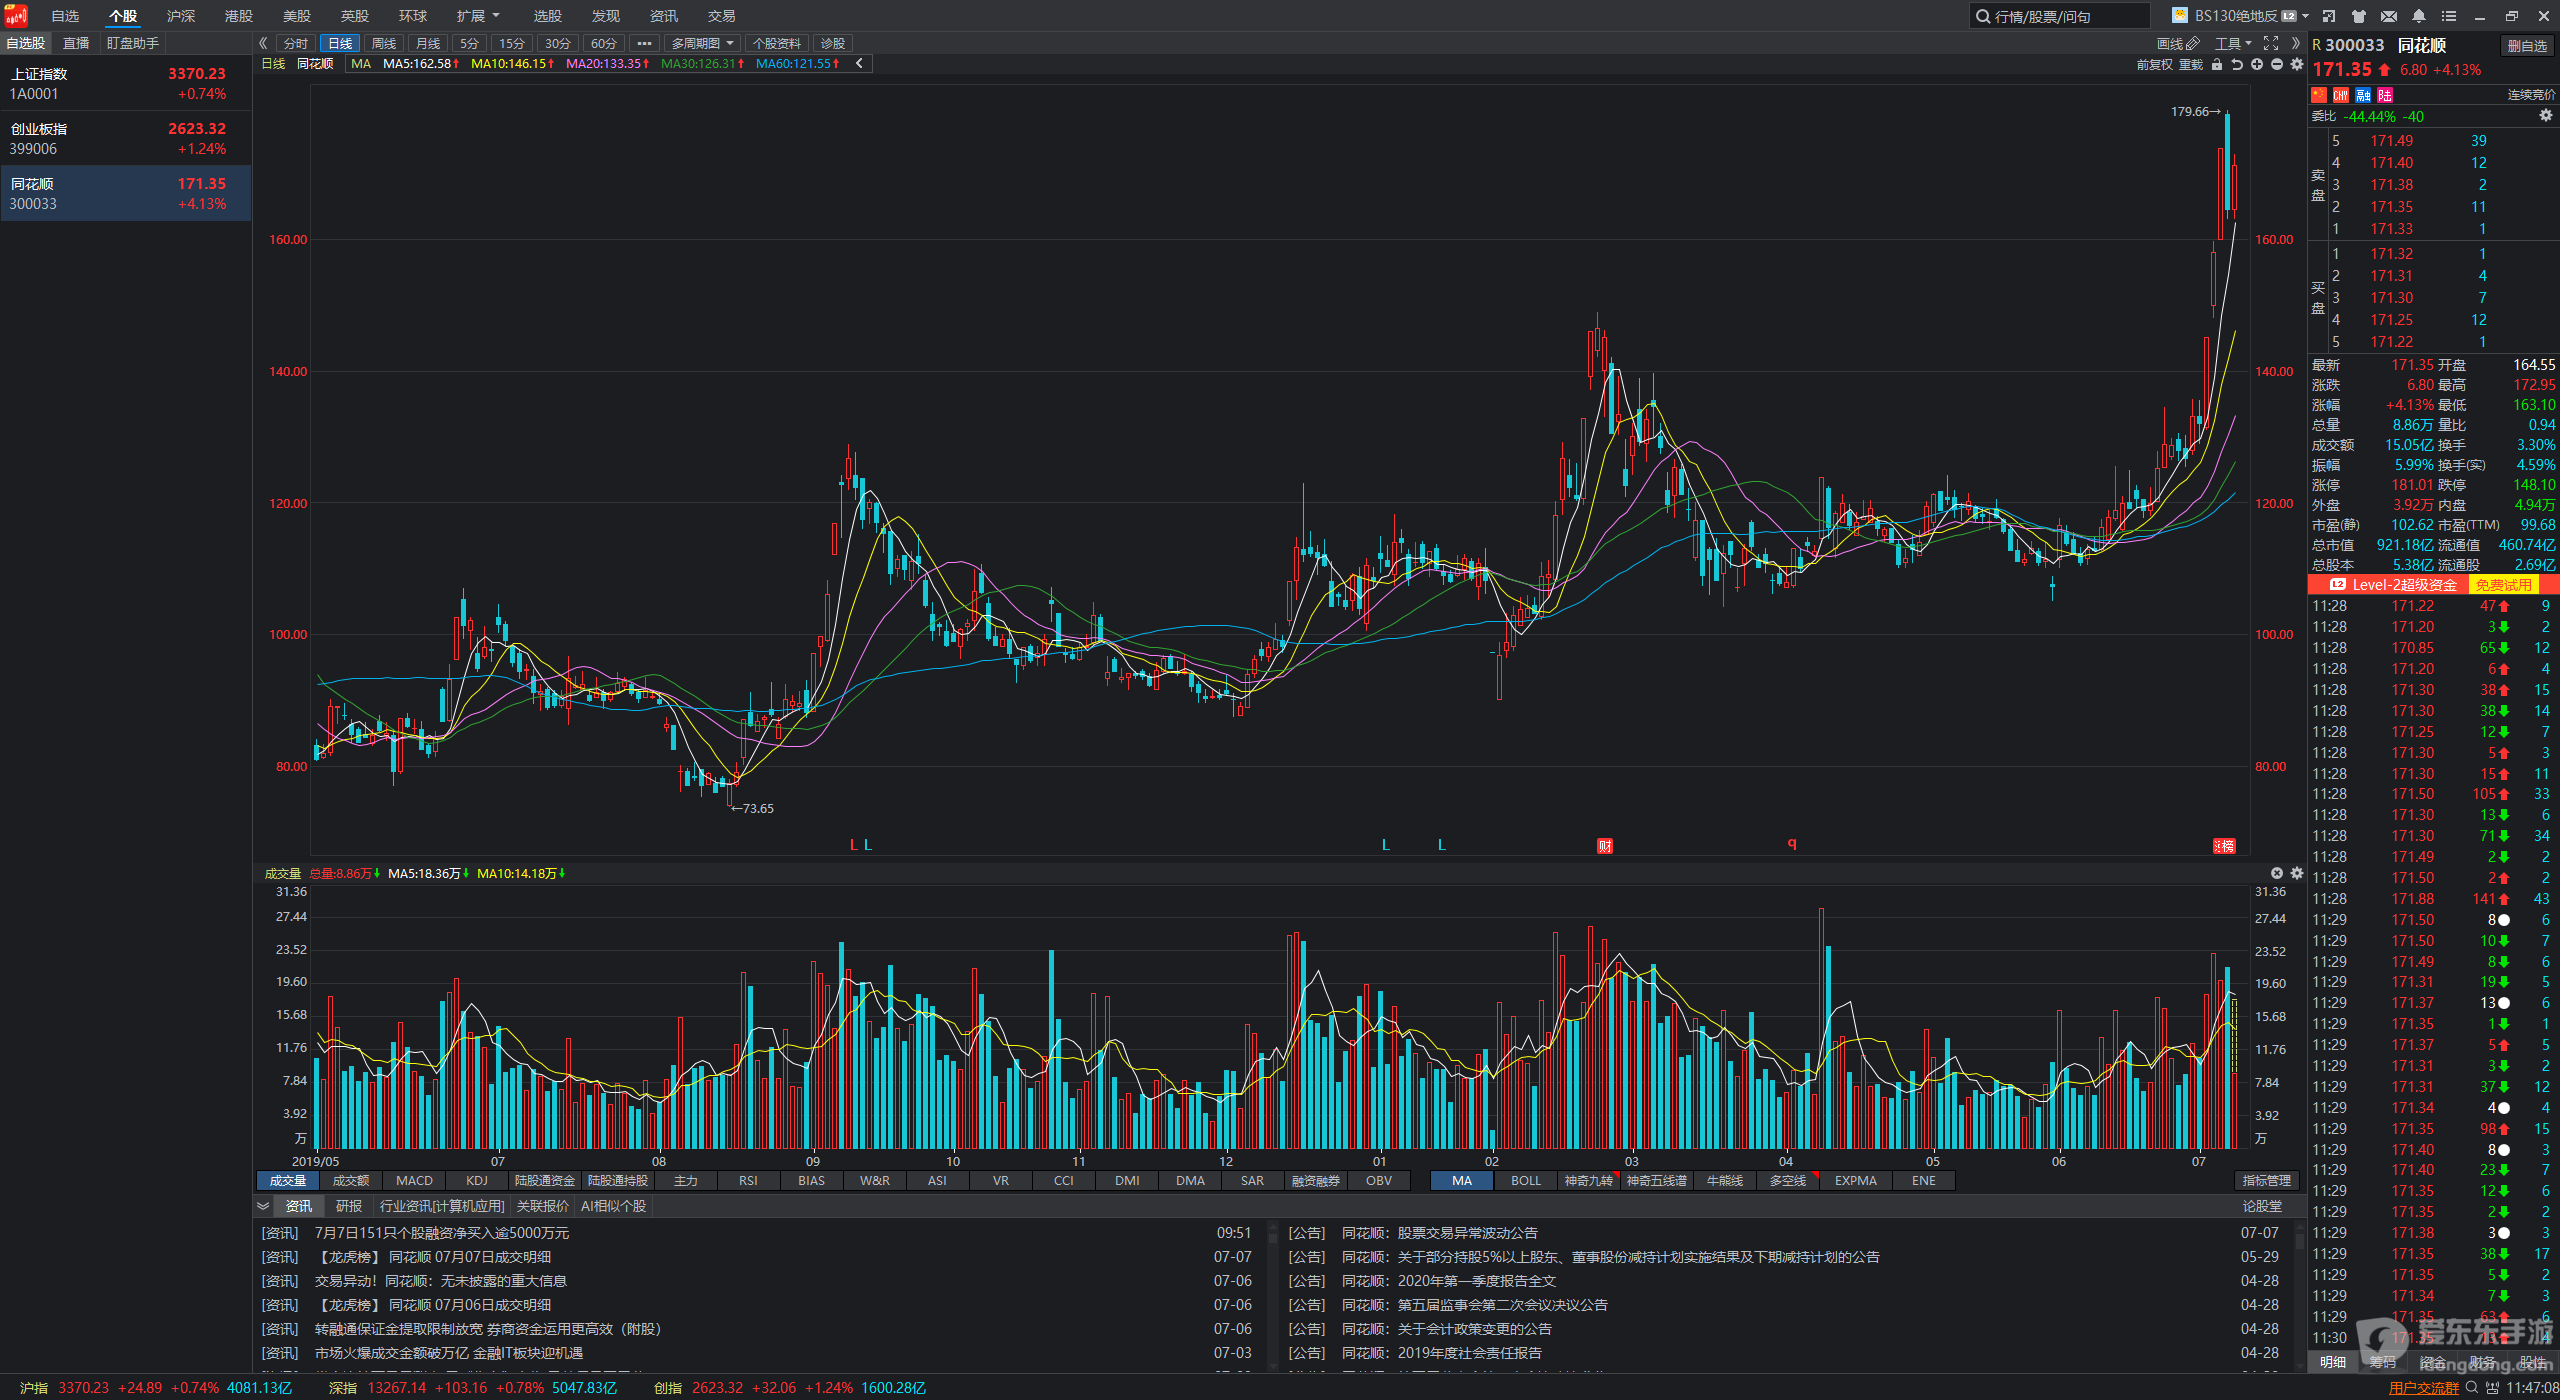Open the 画线 drawing pencil tool
This screenshot has width=2560, height=1400.
tap(2178, 43)
